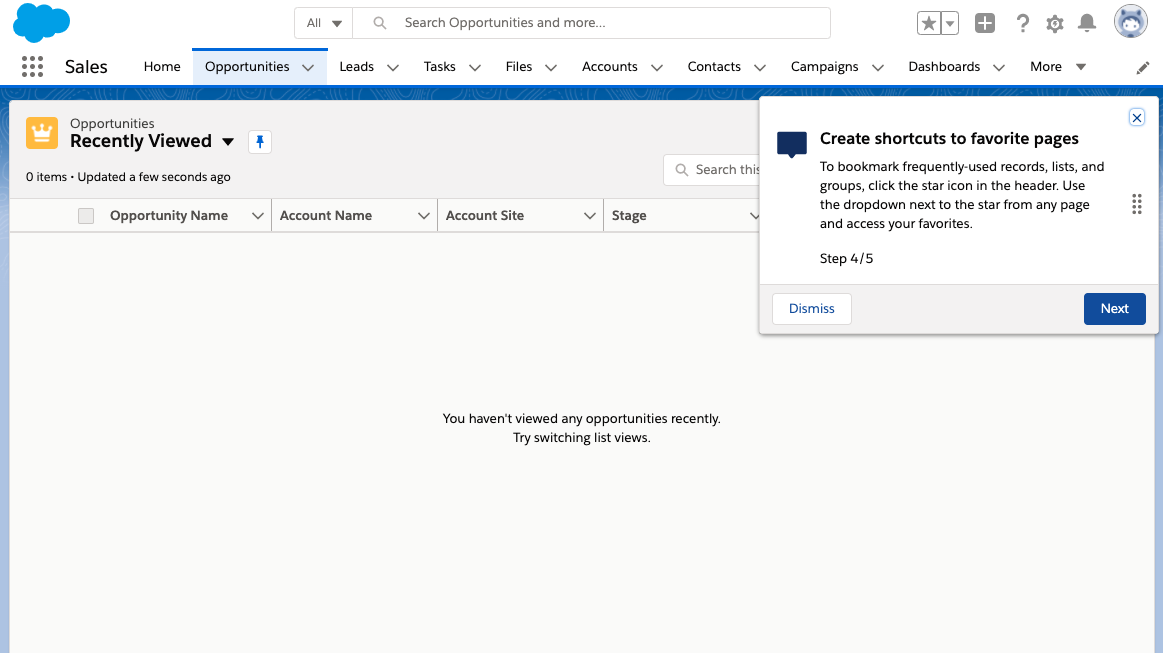Image resolution: width=1163 pixels, height=653 pixels.
Task: Open the All search scope dropdown
Action: pos(322,22)
